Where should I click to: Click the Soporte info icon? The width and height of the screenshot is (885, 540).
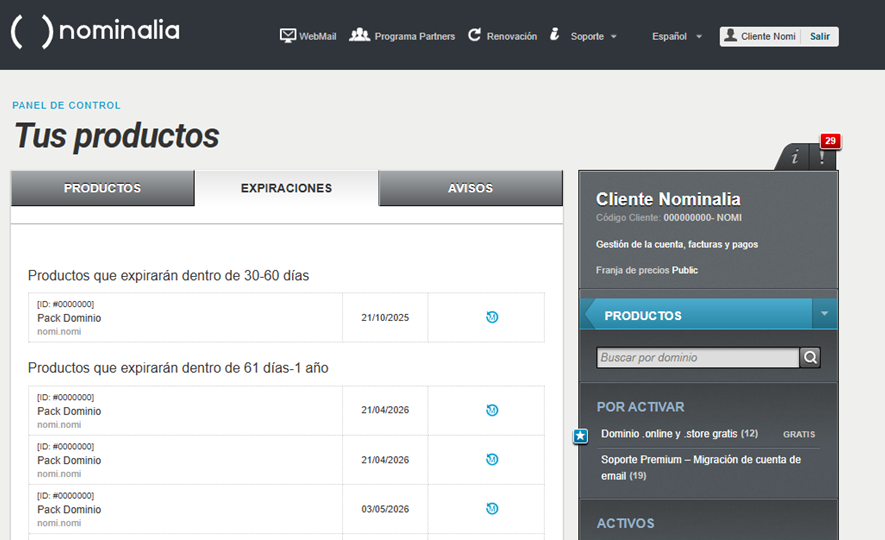point(555,35)
